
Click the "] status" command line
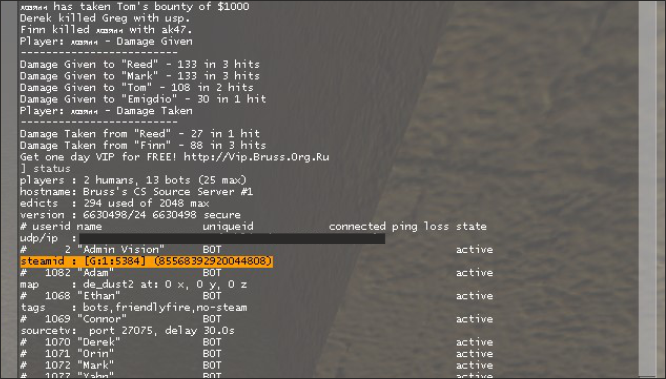[45, 169]
